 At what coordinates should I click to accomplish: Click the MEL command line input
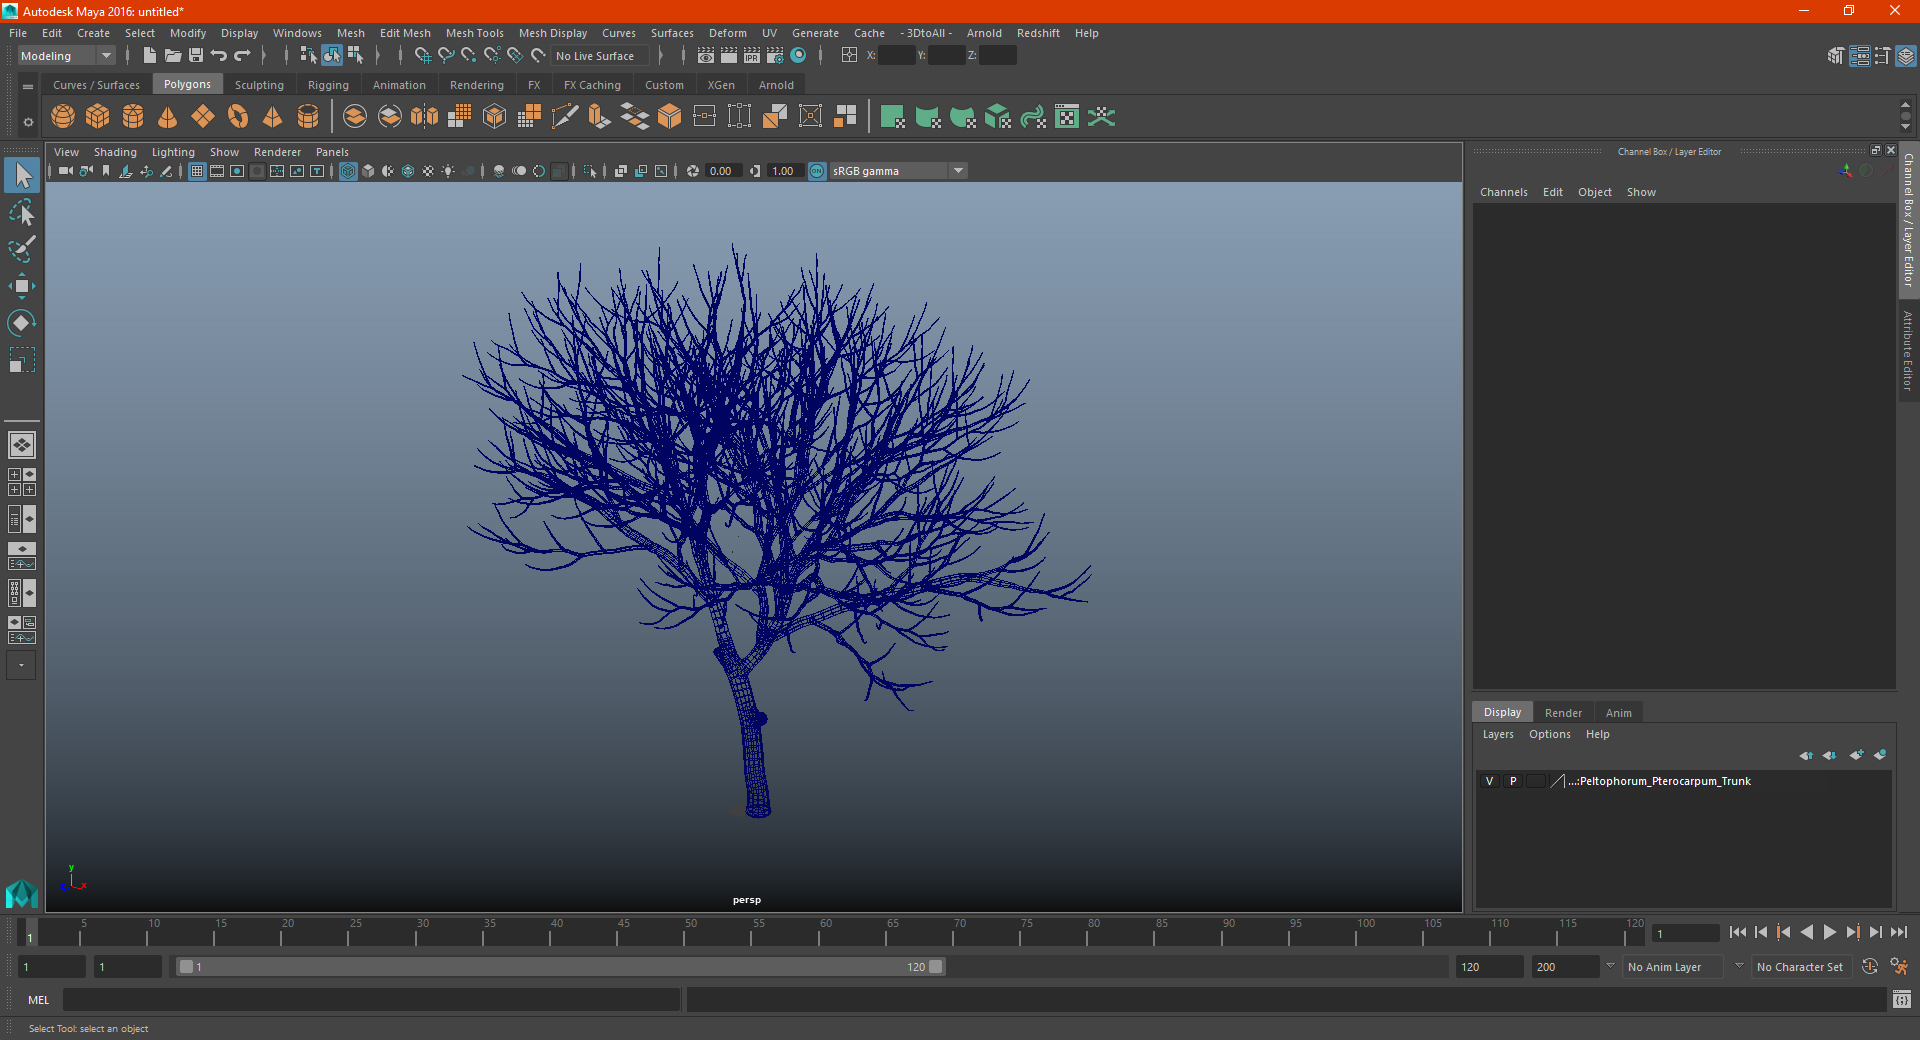372,1000
